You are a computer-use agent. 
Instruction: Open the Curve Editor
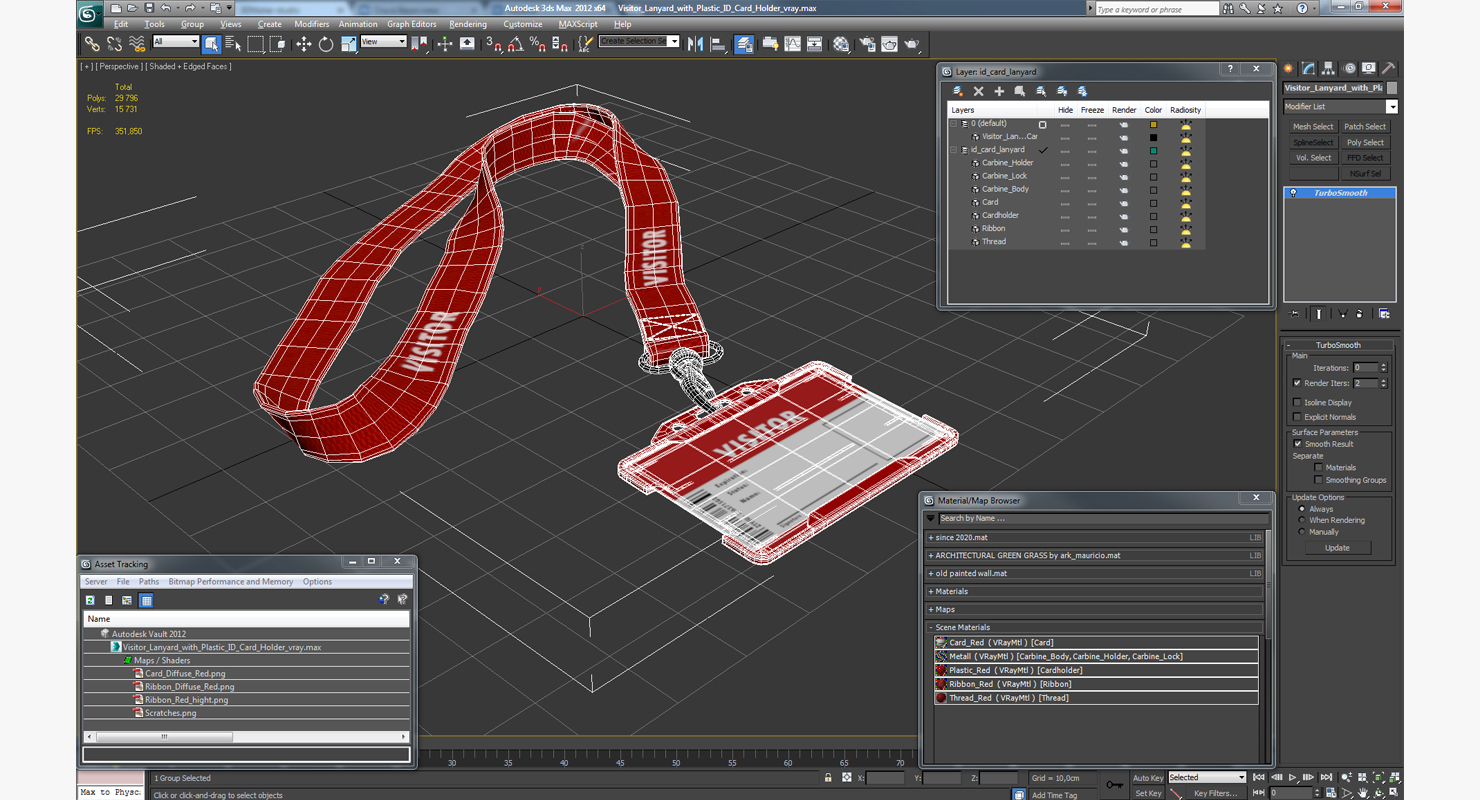click(x=793, y=44)
